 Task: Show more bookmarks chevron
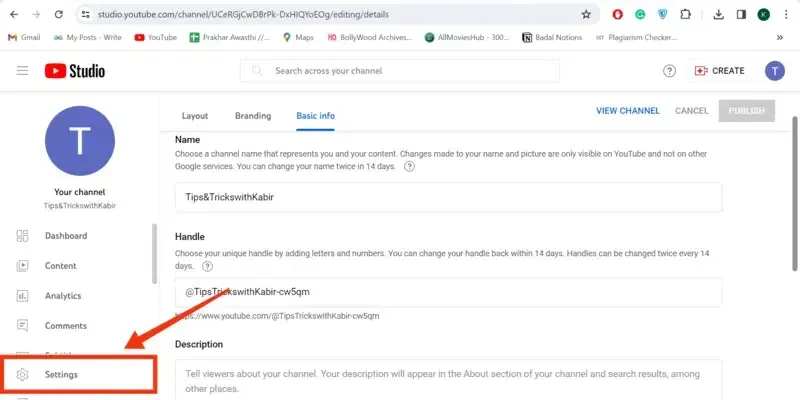(x=780, y=37)
